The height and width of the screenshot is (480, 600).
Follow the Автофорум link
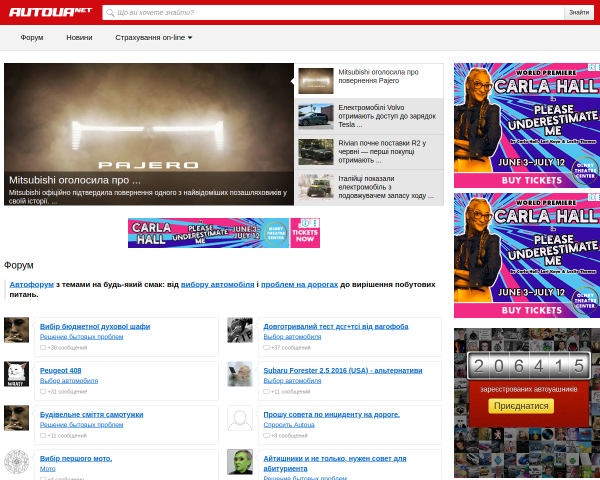coord(31,284)
